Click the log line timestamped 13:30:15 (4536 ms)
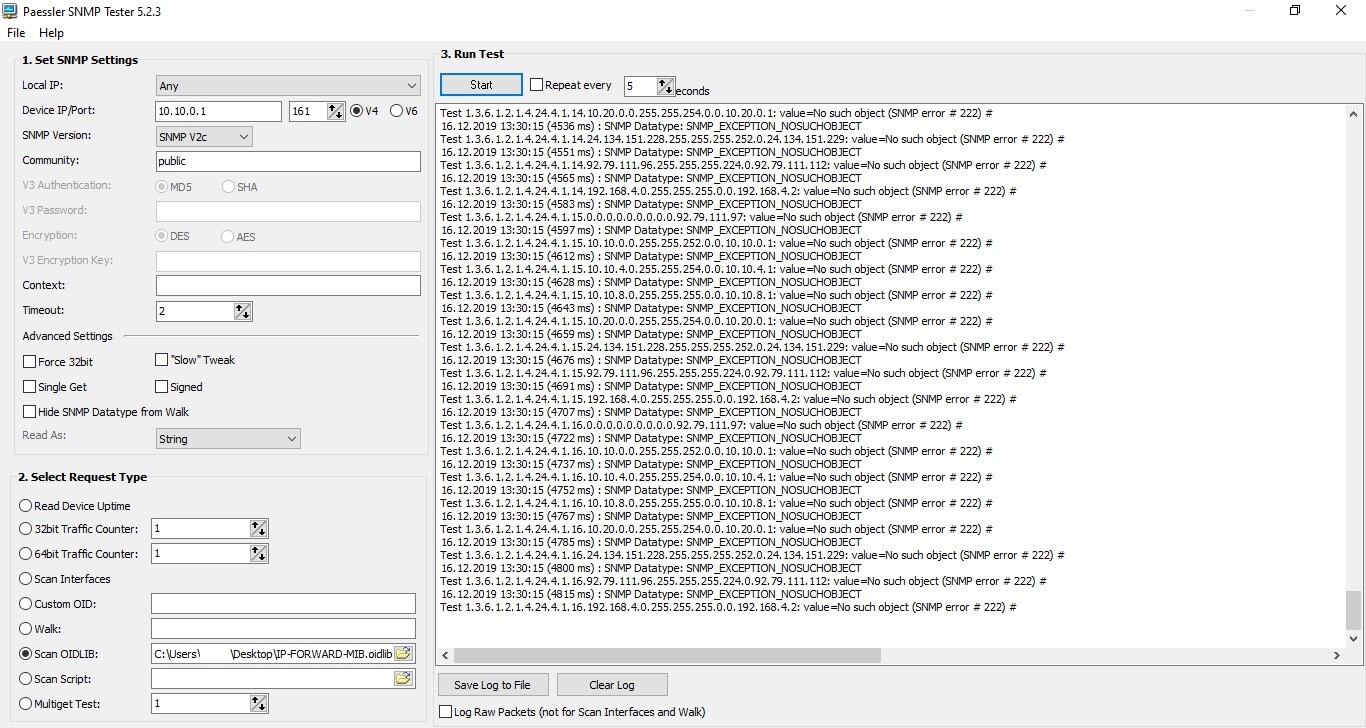 coord(651,126)
